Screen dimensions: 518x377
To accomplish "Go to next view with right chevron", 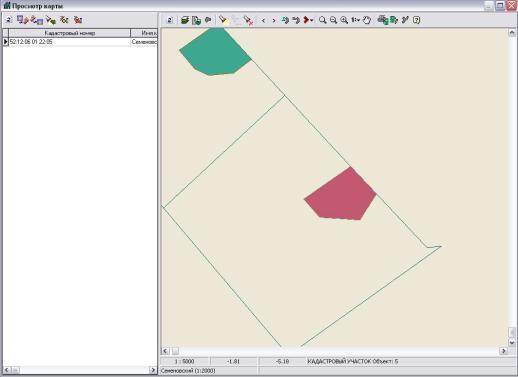I will click(274, 20).
